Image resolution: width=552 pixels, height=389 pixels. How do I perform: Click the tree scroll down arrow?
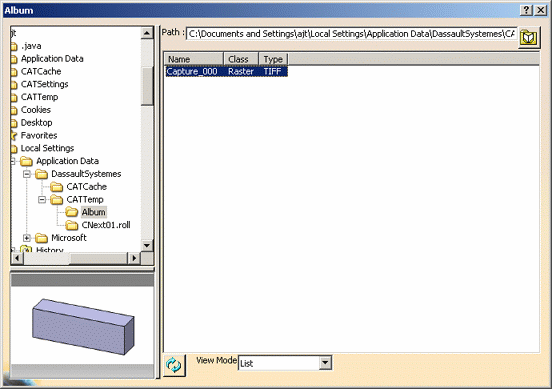click(147, 245)
